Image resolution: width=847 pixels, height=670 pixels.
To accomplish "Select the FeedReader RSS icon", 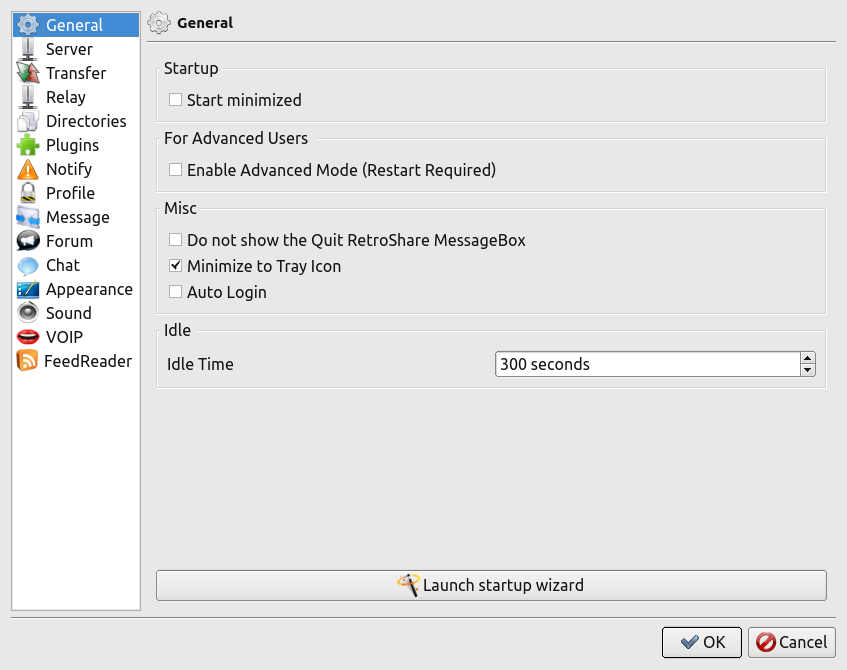I will tap(28, 361).
